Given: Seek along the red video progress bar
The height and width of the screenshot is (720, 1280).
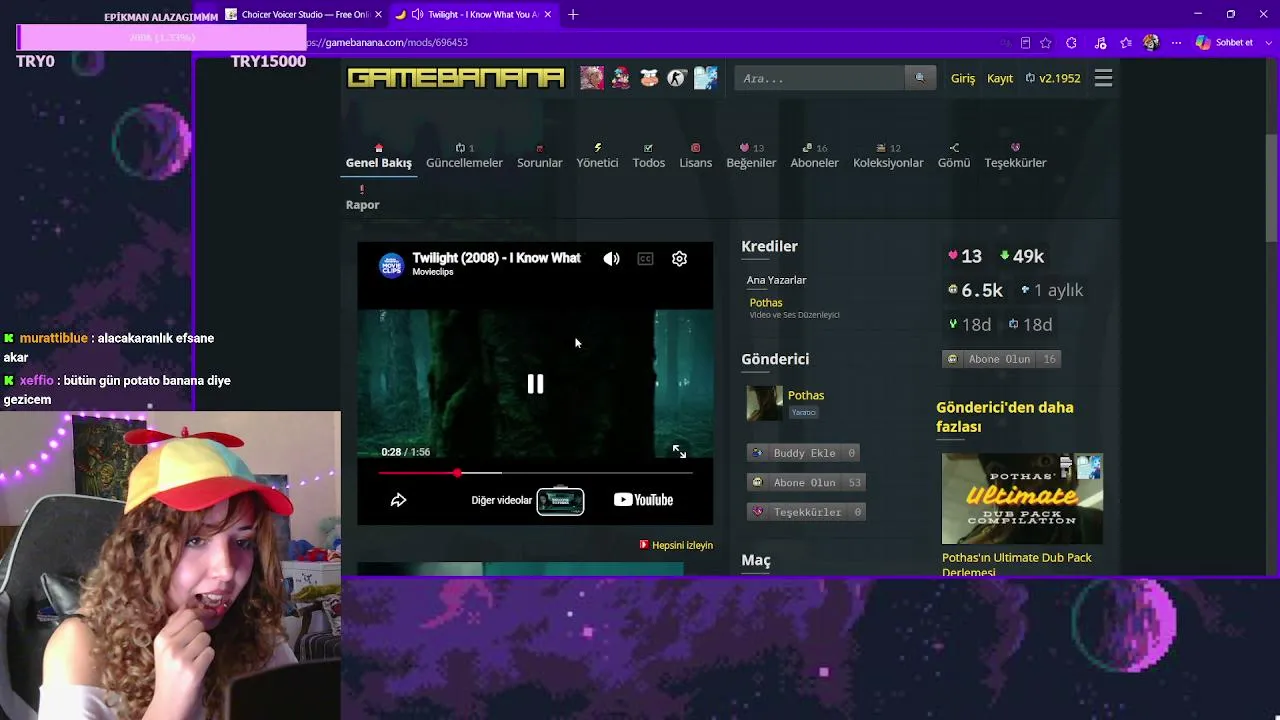Looking at the screenshot, I should pyautogui.click(x=535, y=473).
